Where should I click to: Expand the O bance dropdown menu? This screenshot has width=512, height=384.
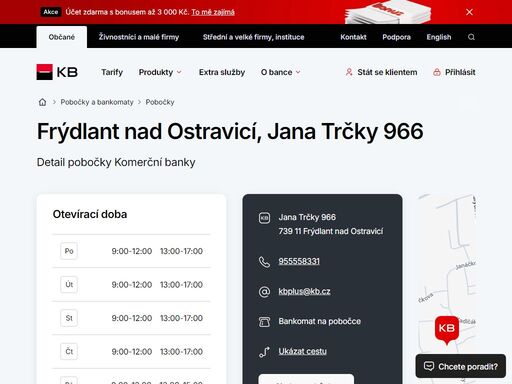281,72
